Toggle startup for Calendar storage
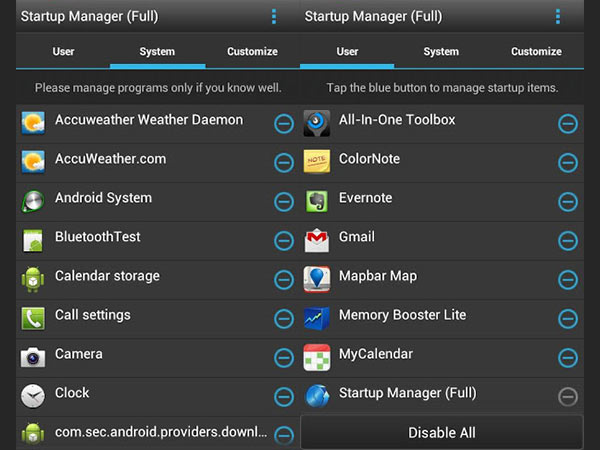Image resolution: width=600 pixels, height=450 pixels. [284, 279]
